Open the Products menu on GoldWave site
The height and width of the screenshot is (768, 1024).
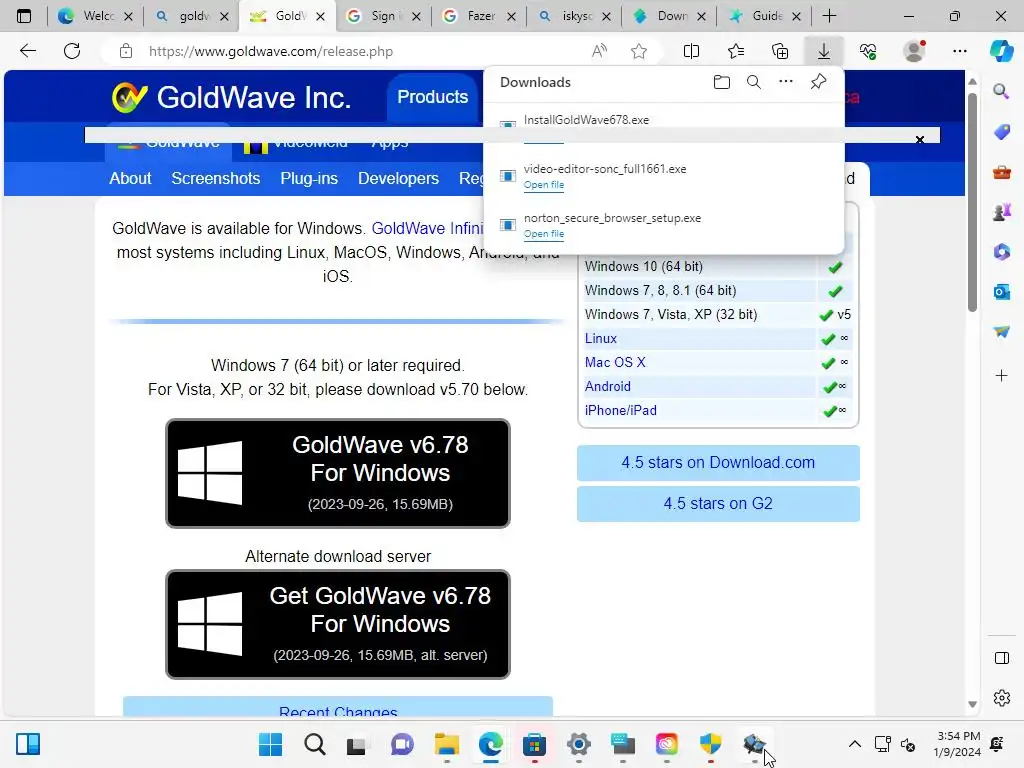[x=432, y=97]
